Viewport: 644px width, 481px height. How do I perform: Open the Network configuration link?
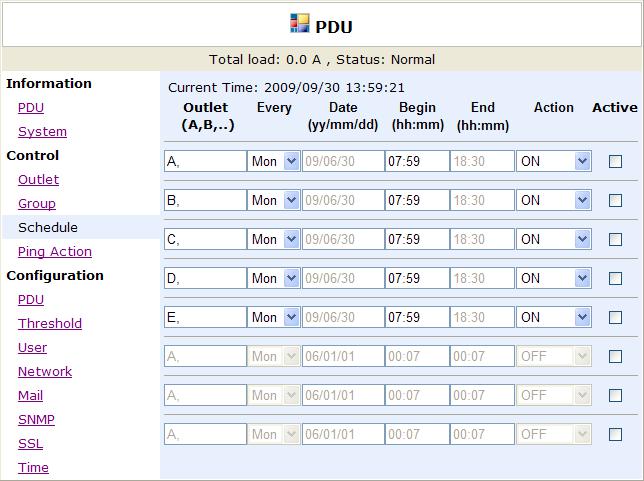pyautogui.click(x=45, y=371)
